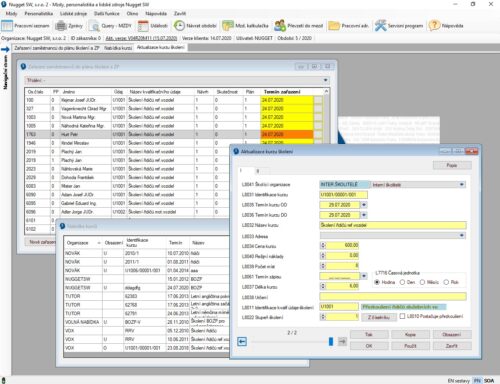Click the Zprávy printer icon

coord(61,26)
